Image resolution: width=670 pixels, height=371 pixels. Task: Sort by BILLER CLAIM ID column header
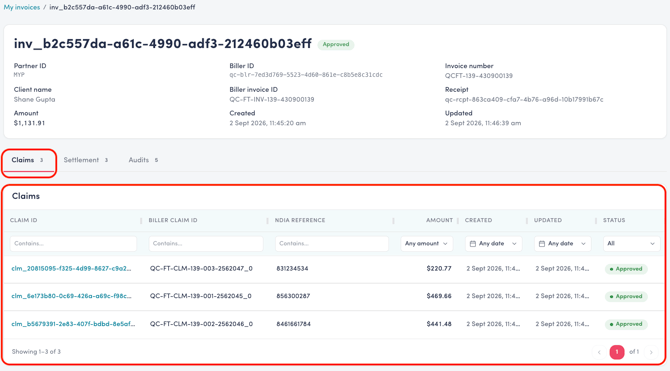click(x=173, y=220)
